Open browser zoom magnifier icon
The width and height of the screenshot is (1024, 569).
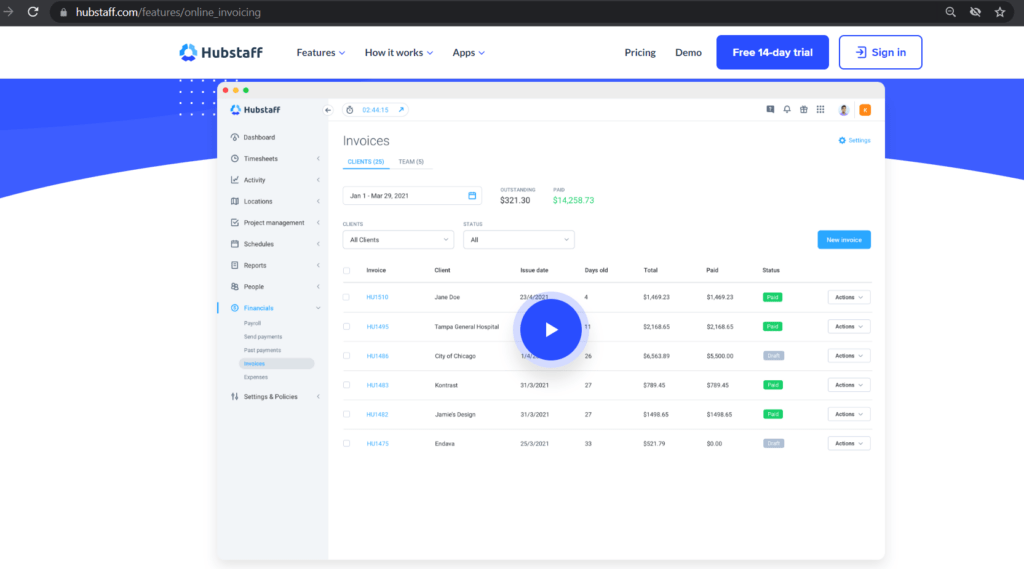pyautogui.click(x=951, y=12)
